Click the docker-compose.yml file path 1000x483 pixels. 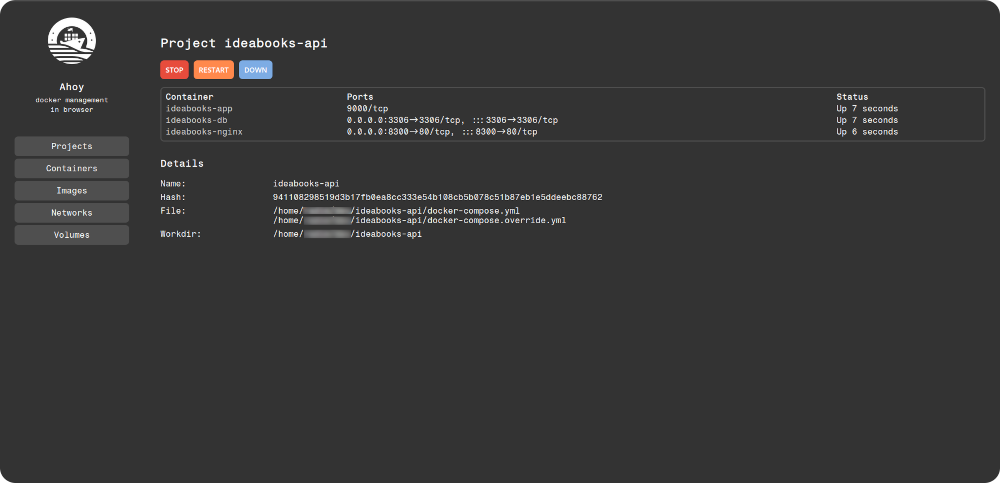tap(397, 211)
